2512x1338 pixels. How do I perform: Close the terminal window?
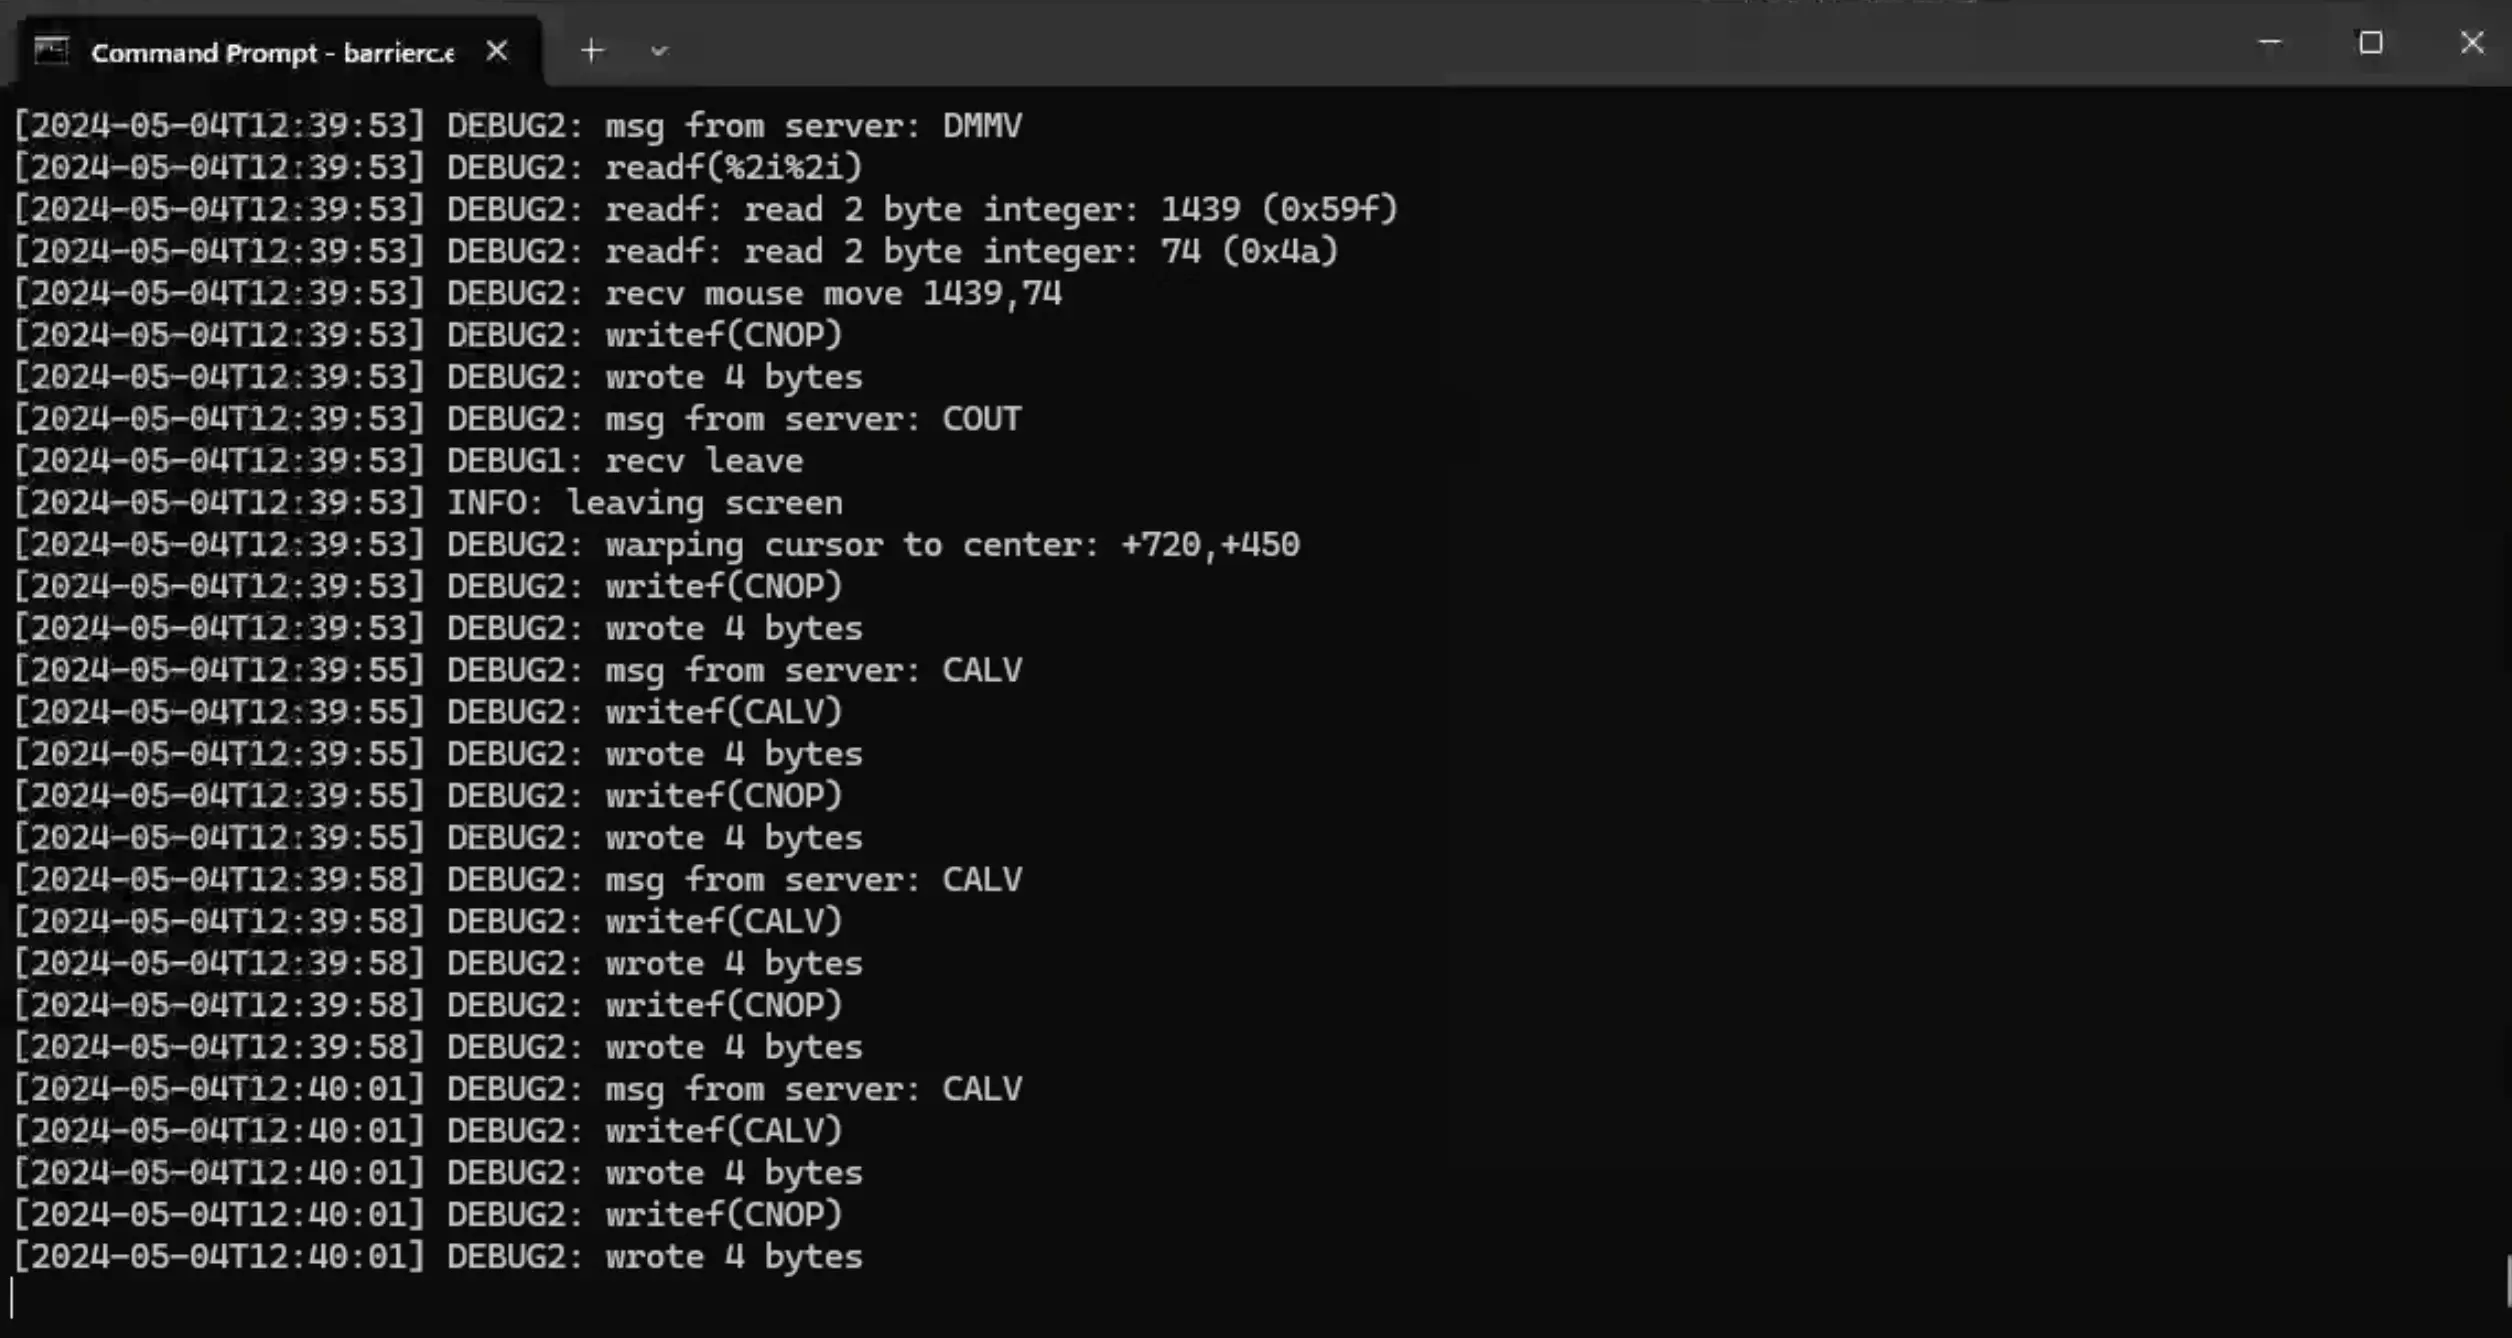pyautogui.click(x=2472, y=43)
